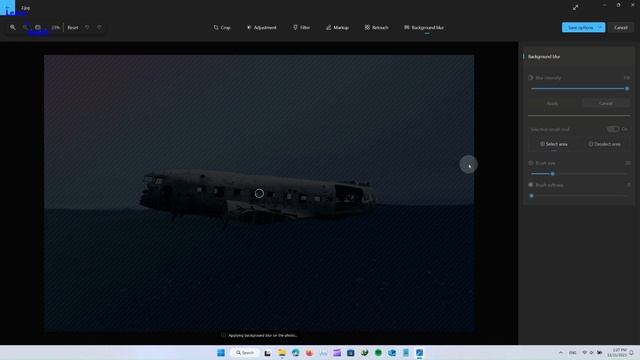Open the Filter tab
Screen dimensions: 640x360
[301, 27]
